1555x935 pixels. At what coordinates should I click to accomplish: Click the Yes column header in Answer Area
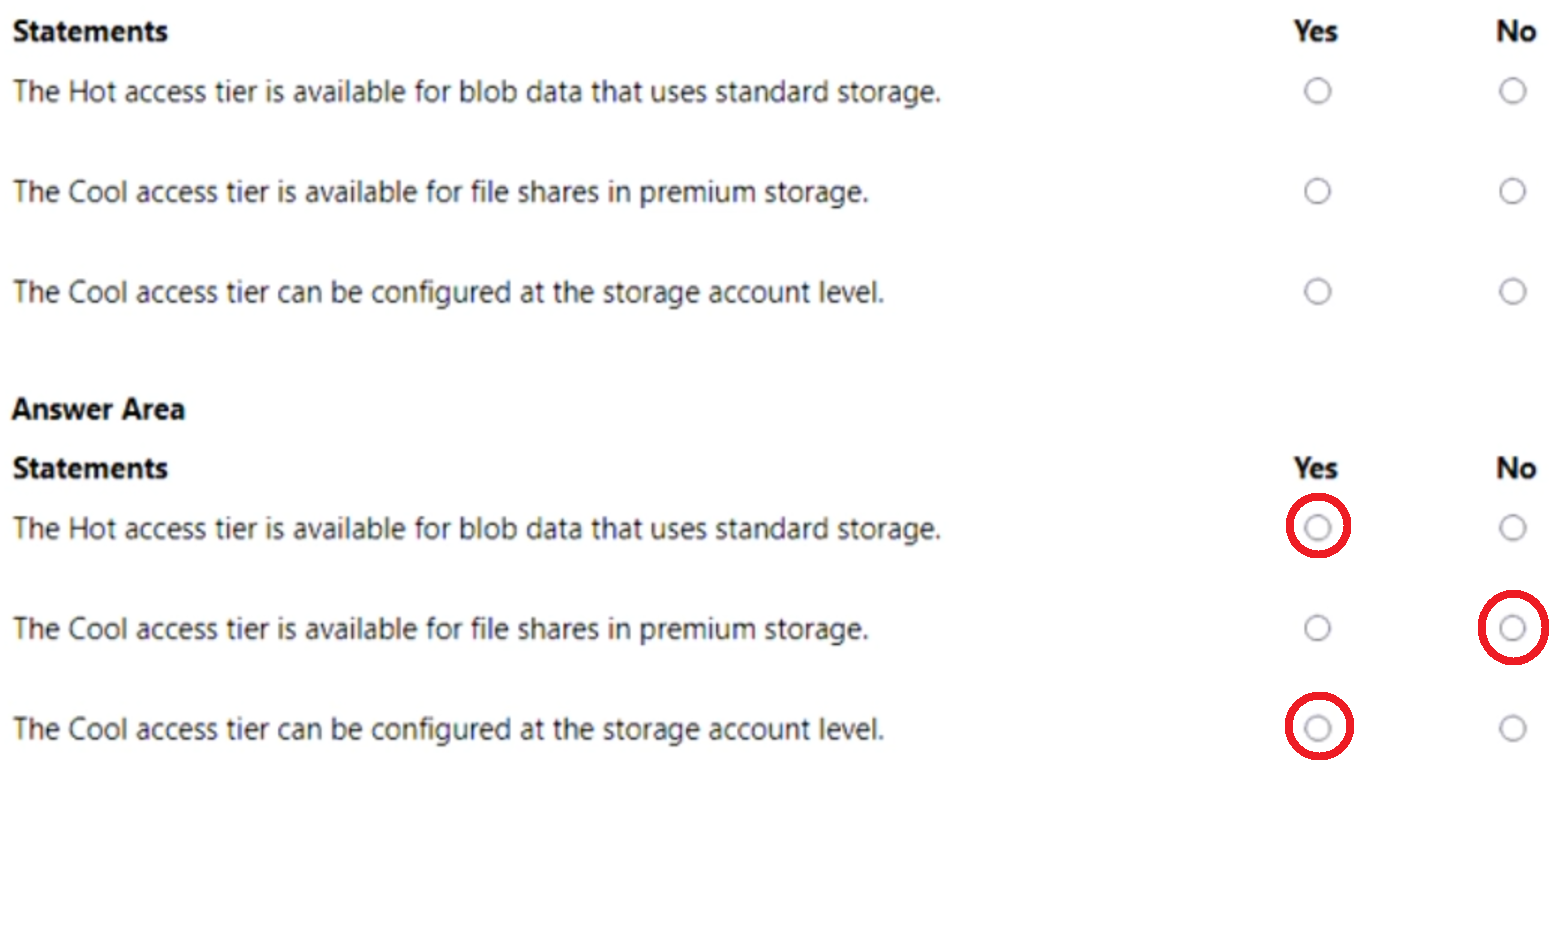tap(1315, 468)
